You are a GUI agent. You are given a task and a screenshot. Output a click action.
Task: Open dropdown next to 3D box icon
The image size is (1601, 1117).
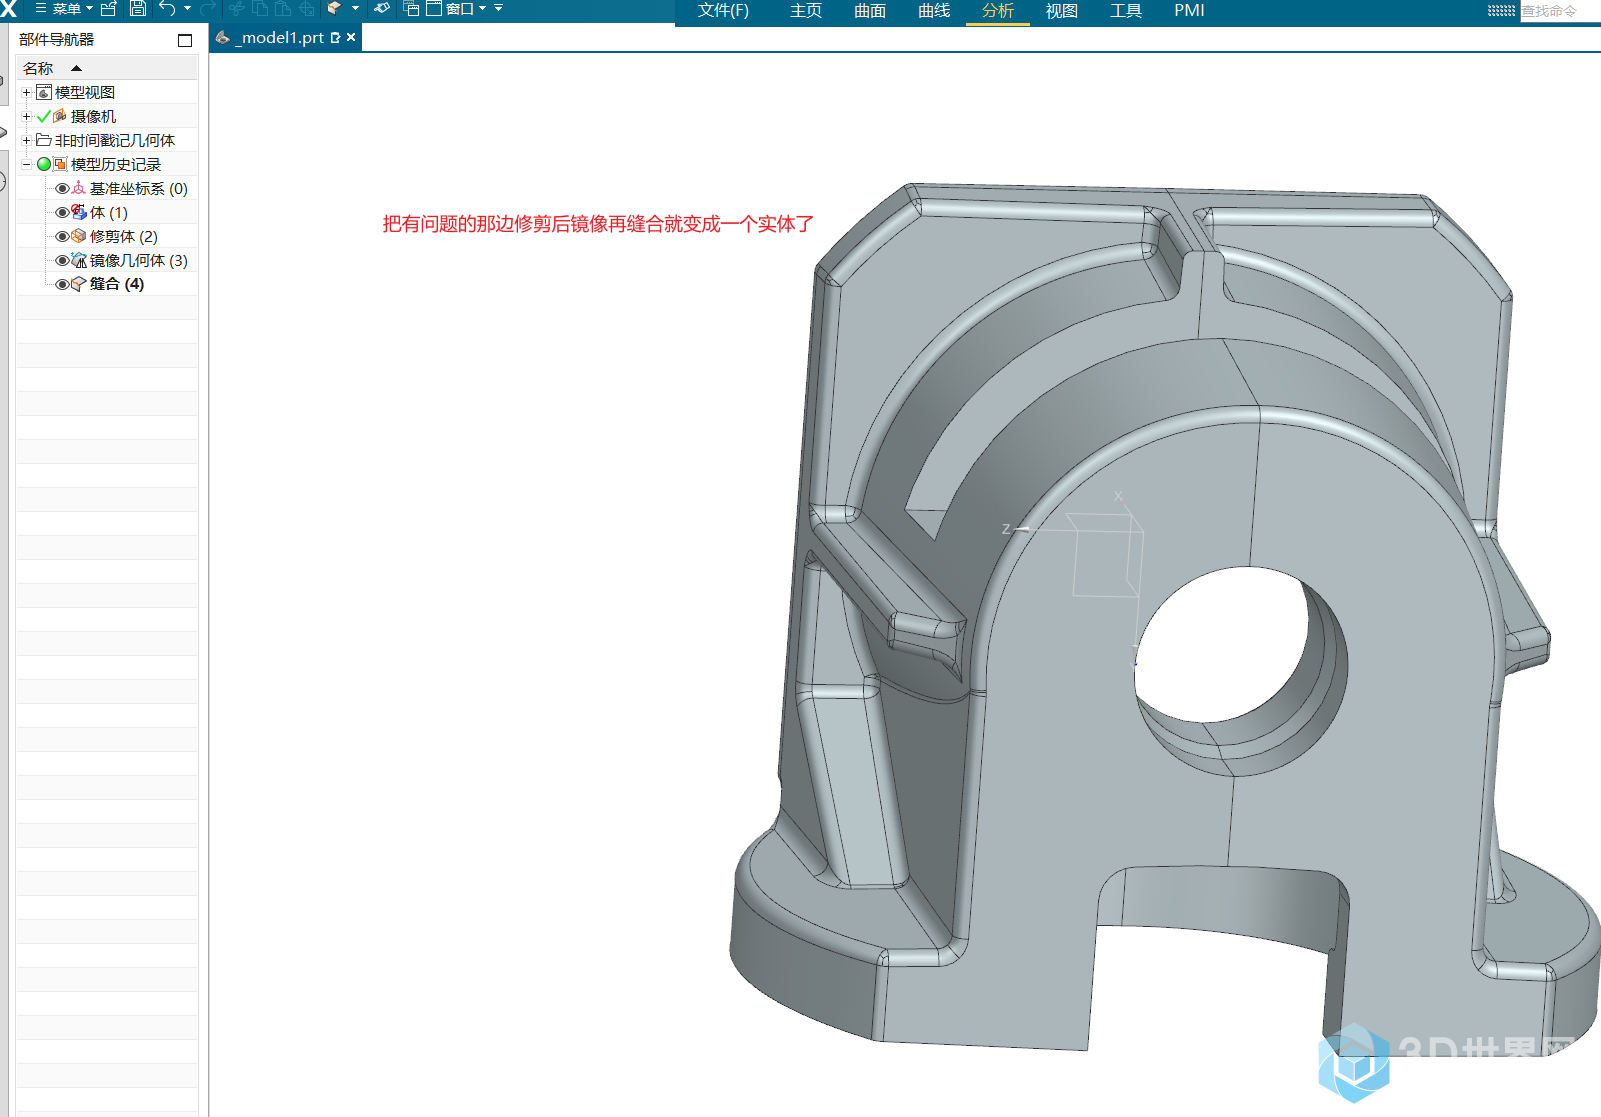coord(355,9)
